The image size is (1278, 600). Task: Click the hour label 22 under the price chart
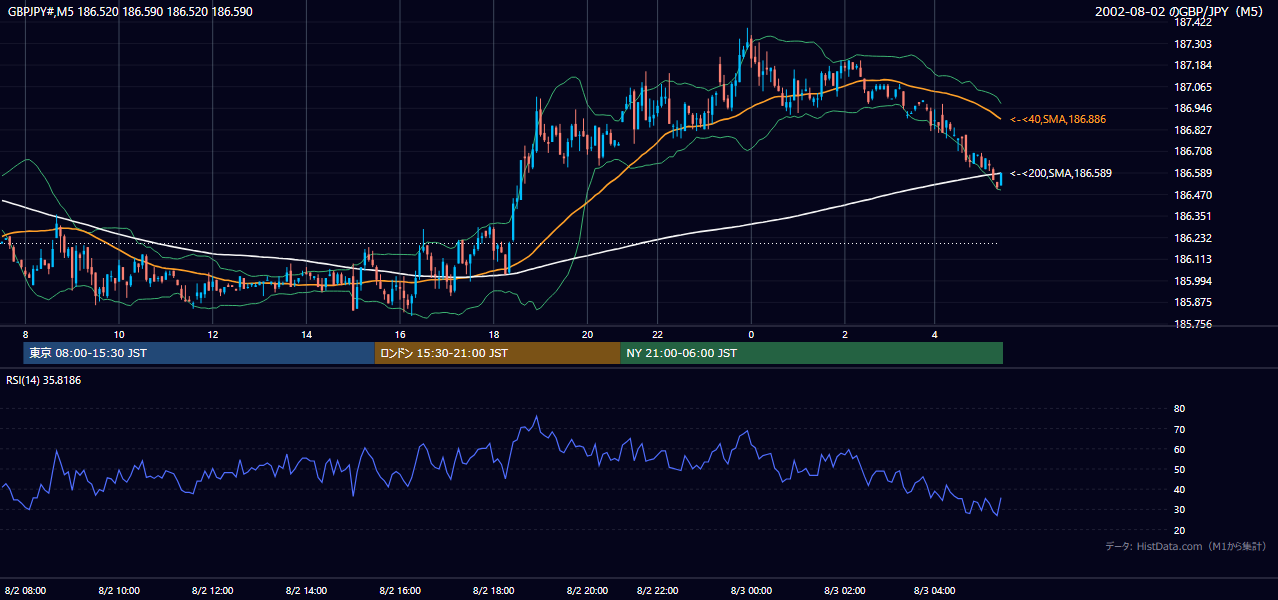coord(657,334)
